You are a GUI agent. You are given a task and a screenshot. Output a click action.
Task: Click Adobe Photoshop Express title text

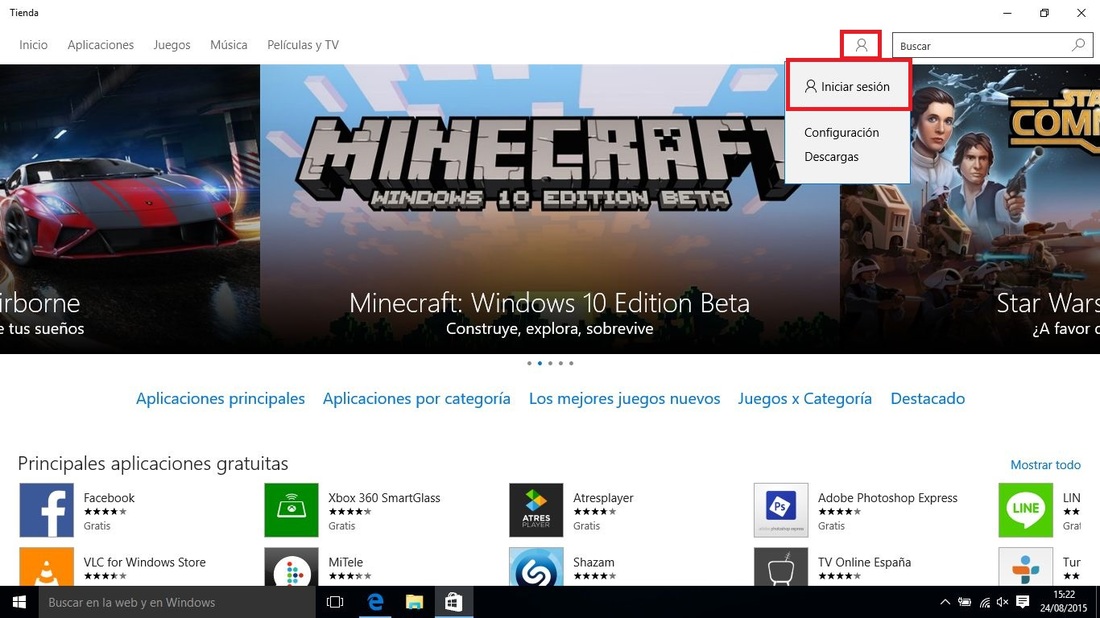click(x=887, y=498)
